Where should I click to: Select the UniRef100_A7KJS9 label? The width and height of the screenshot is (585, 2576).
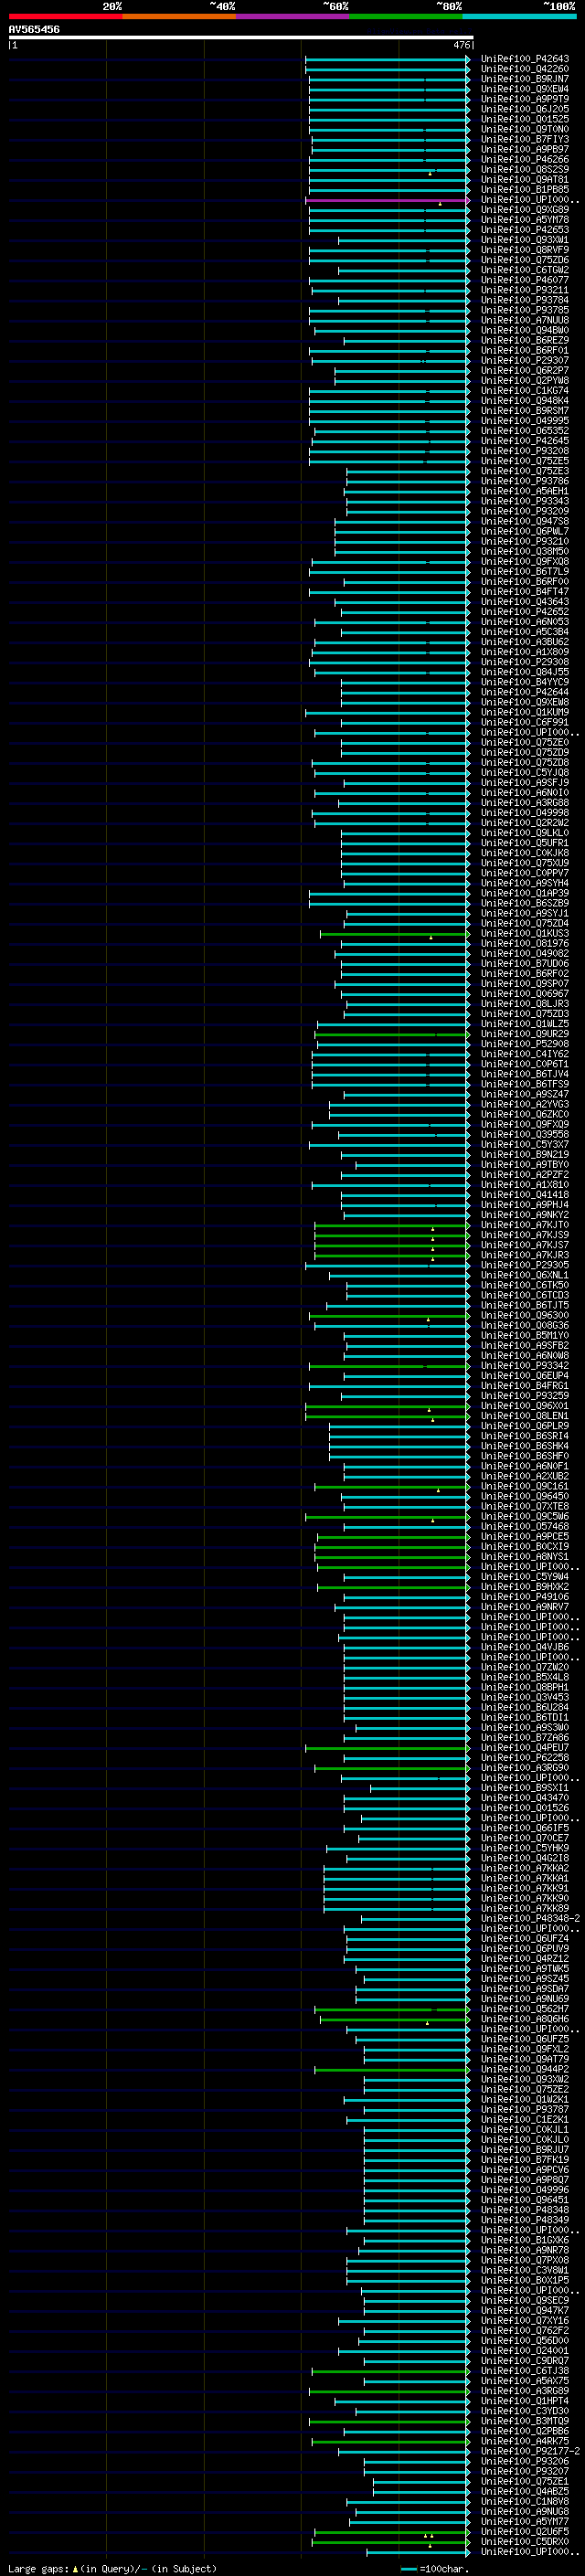point(525,1235)
